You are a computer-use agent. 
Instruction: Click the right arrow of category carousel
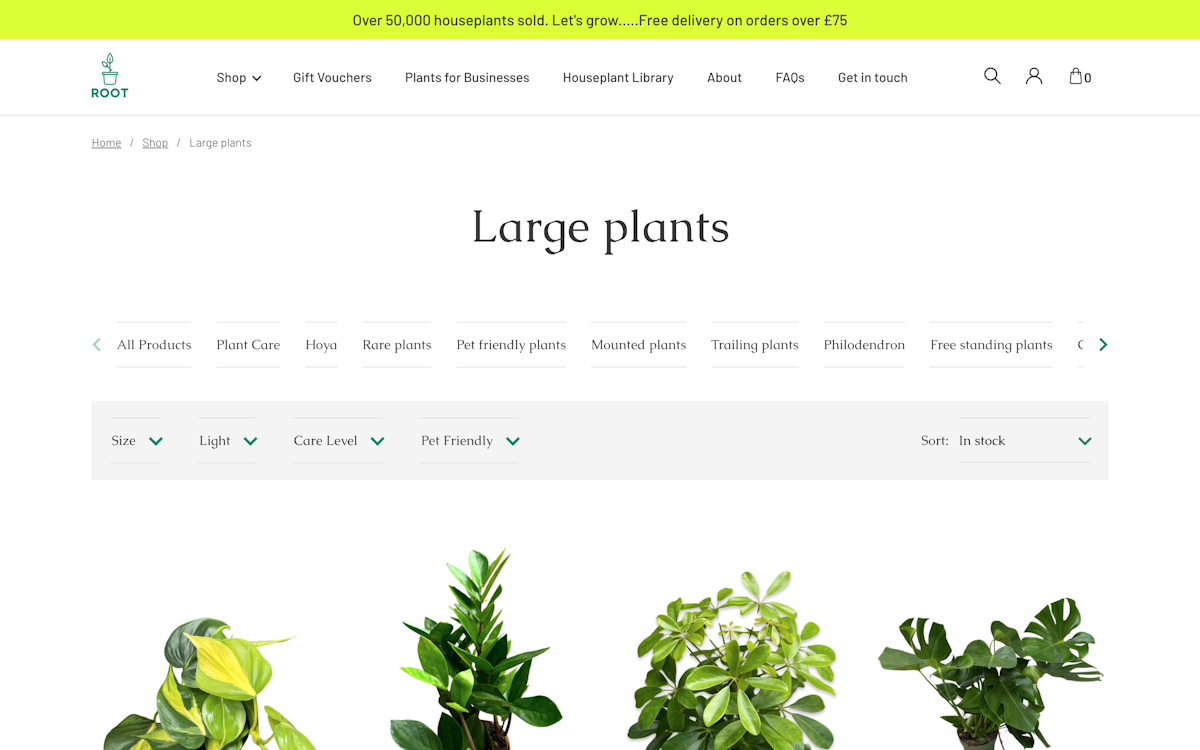[x=1103, y=345]
